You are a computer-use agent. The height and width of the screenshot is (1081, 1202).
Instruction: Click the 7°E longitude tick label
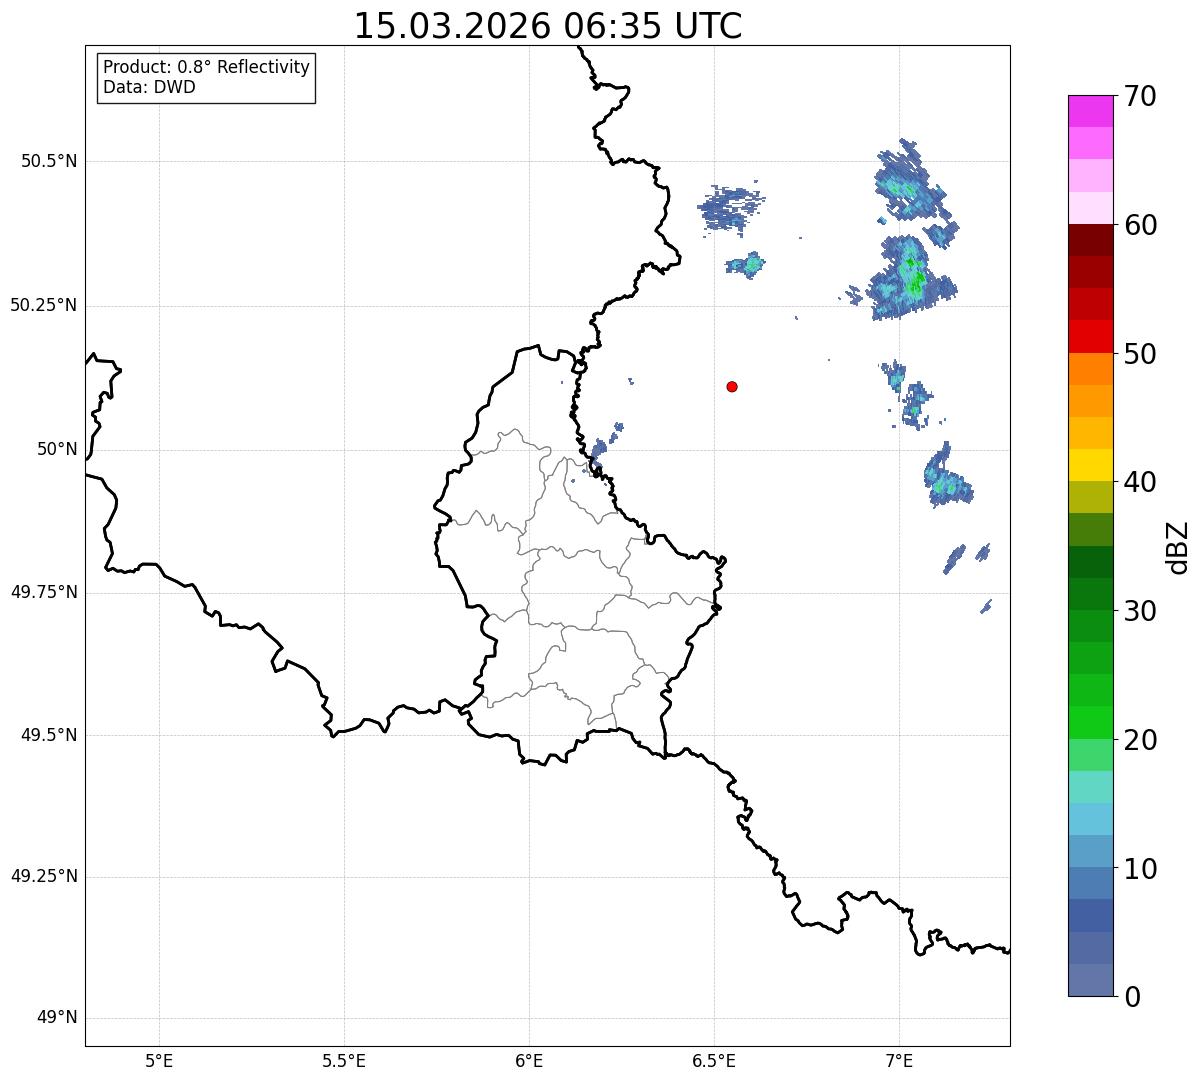(x=899, y=1060)
